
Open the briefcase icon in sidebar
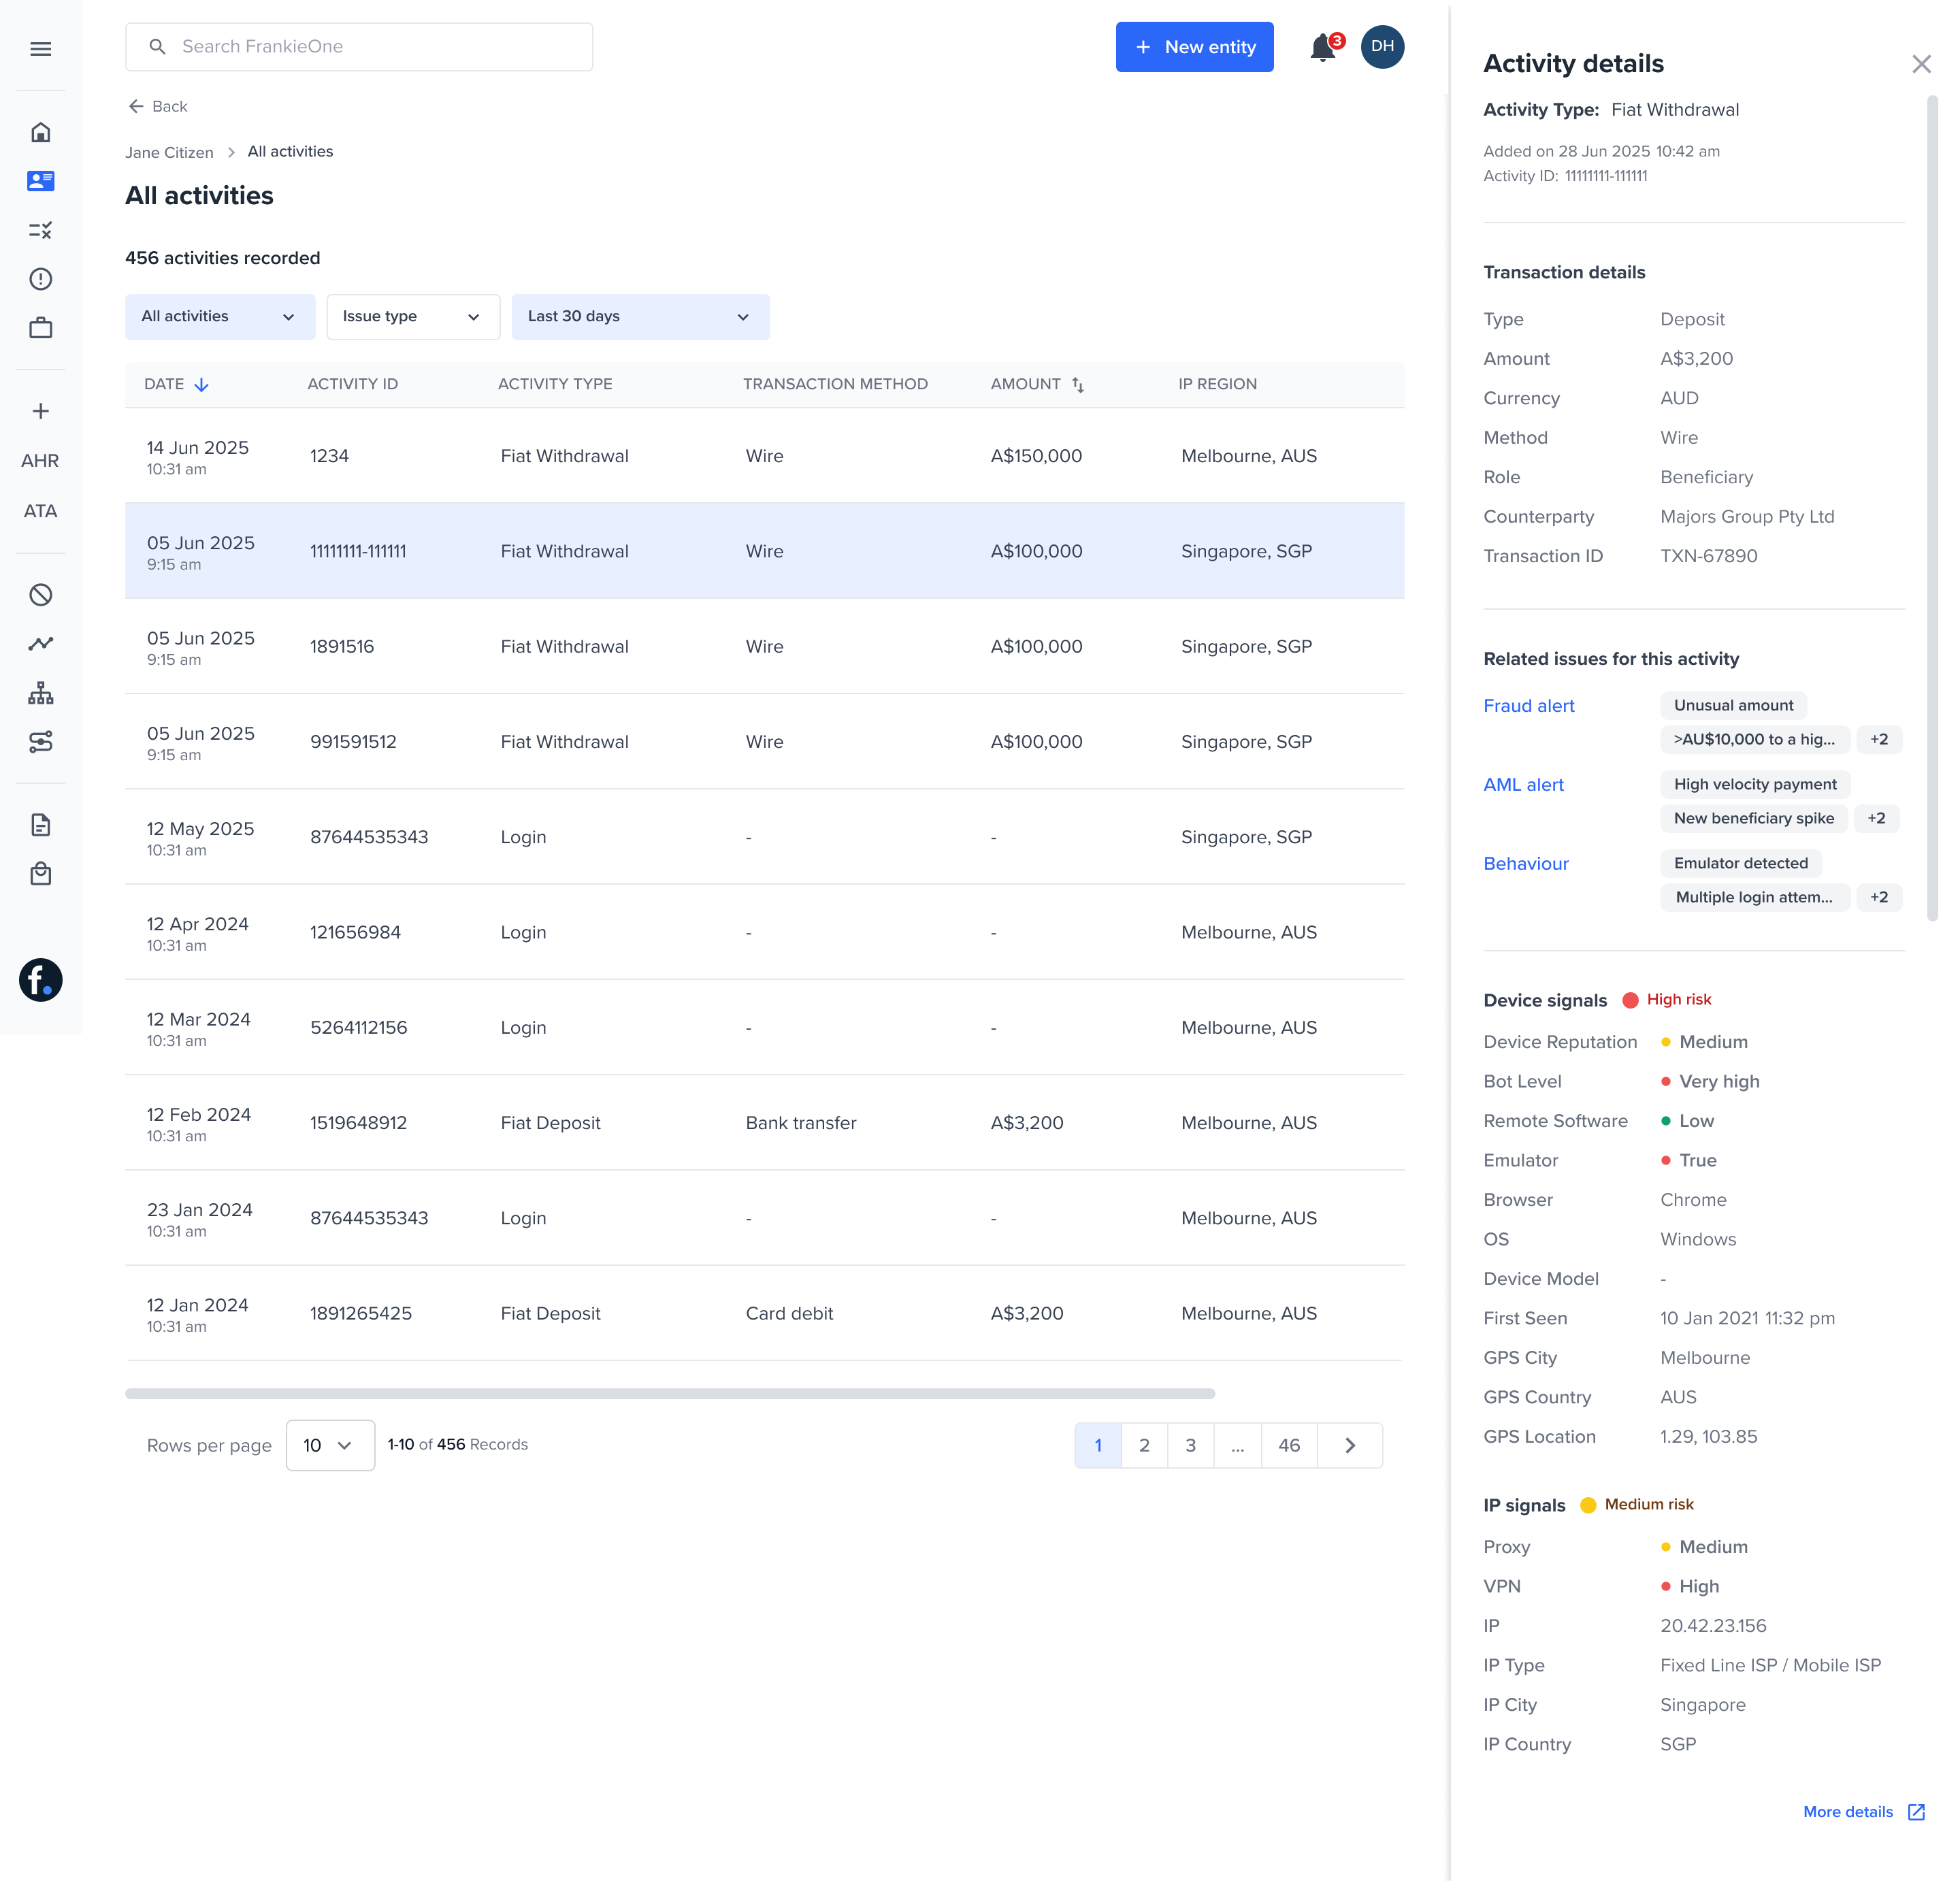(40, 328)
